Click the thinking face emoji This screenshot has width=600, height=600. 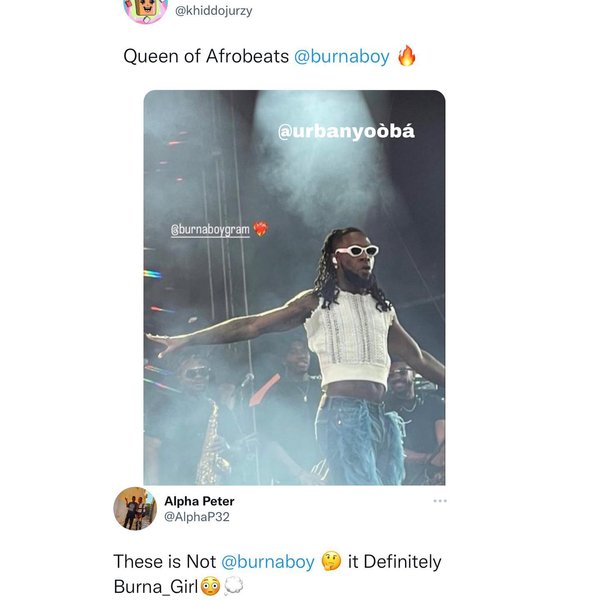(x=333, y=562)
